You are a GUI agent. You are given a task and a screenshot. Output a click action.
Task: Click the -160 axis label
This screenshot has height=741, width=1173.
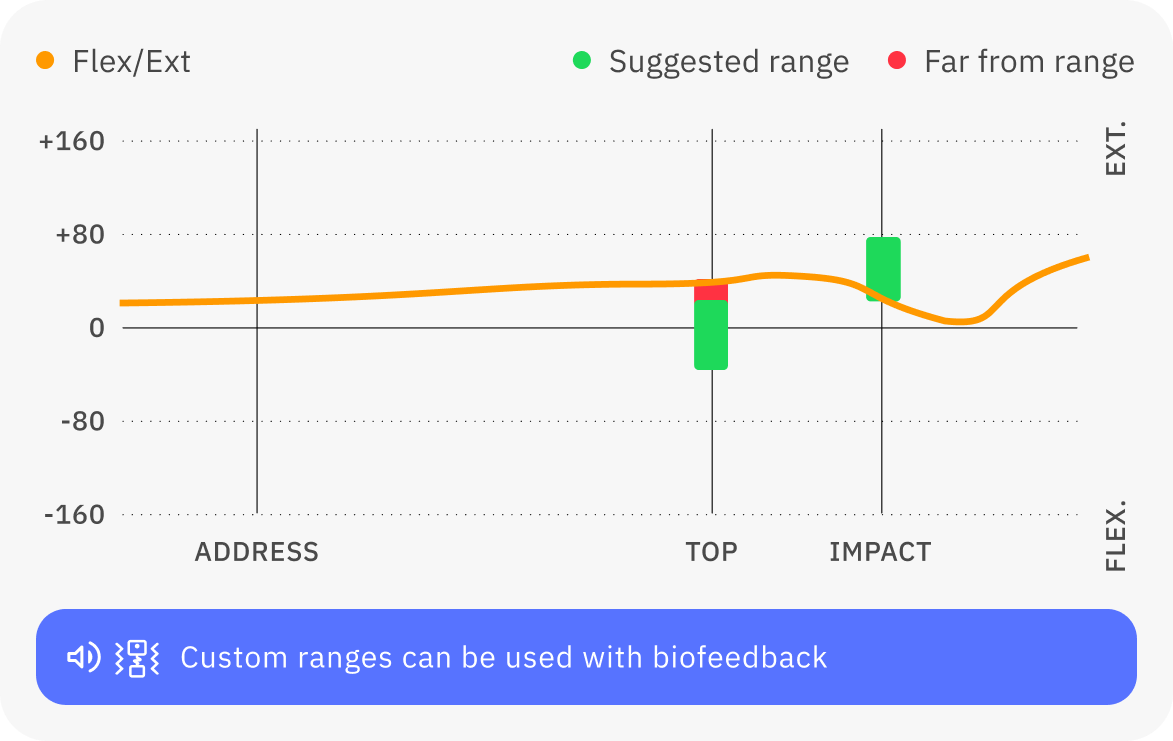click(74, 515)
